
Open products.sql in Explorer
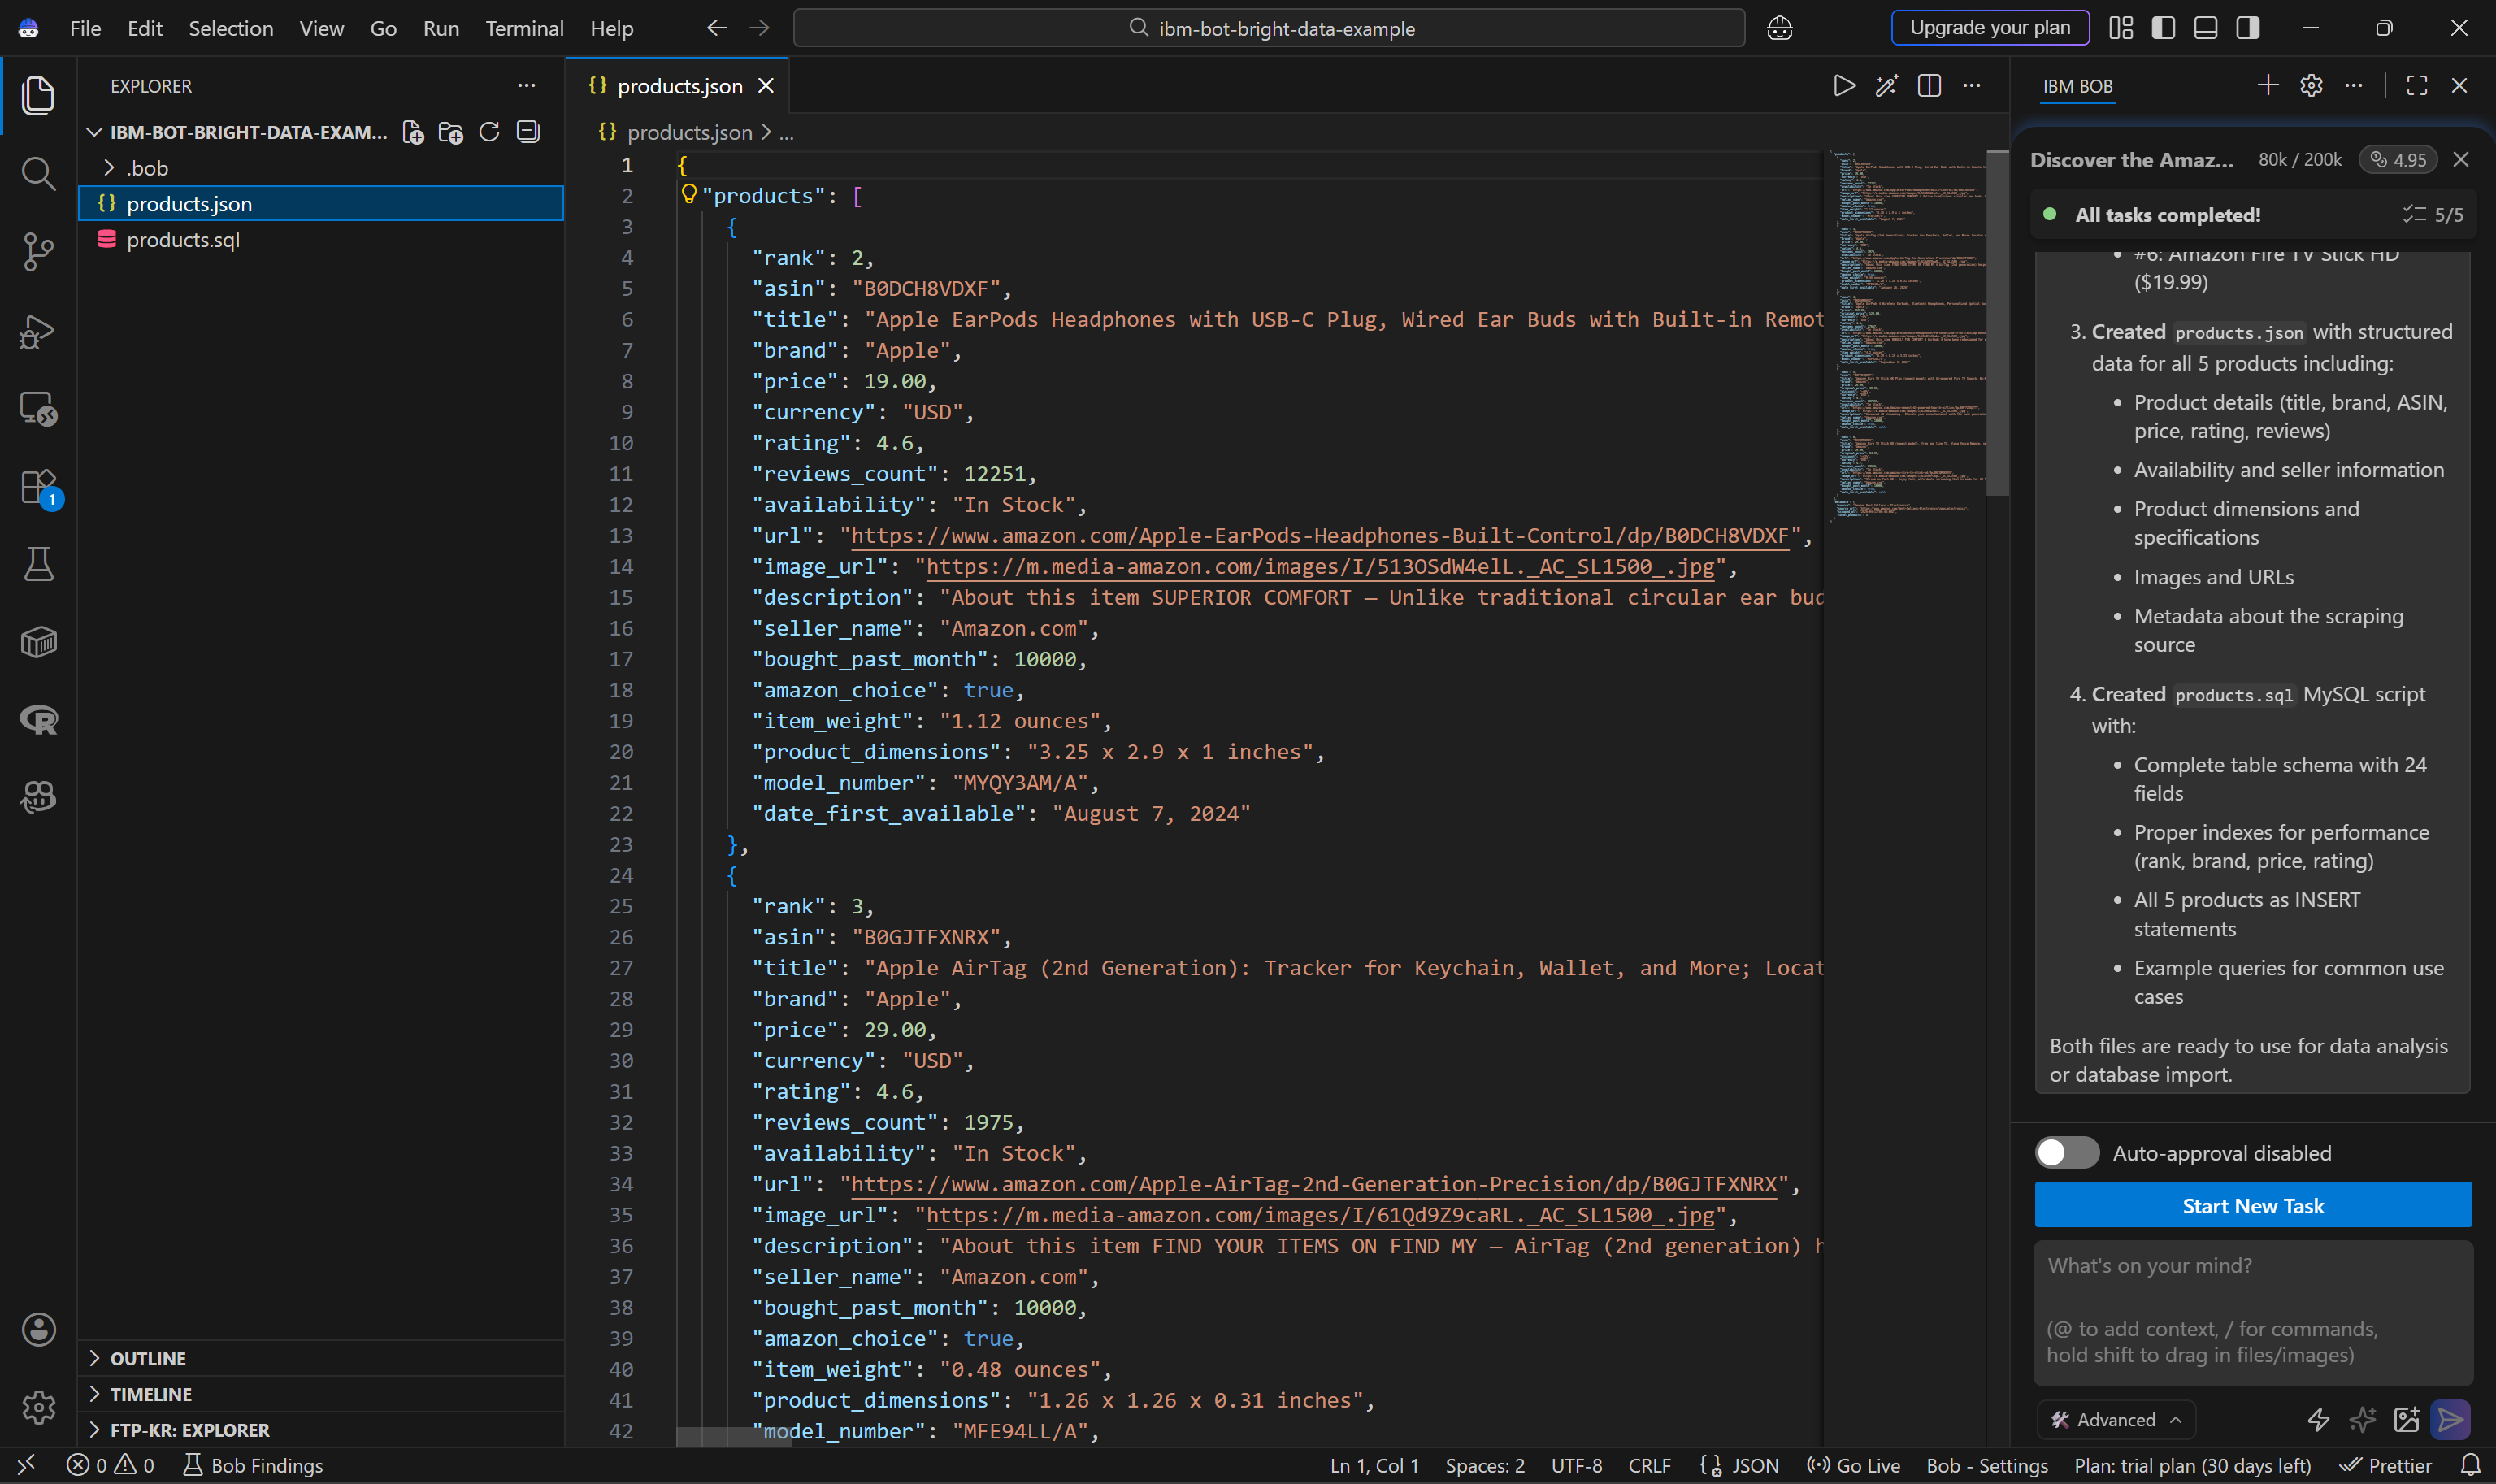pos(320,240)
